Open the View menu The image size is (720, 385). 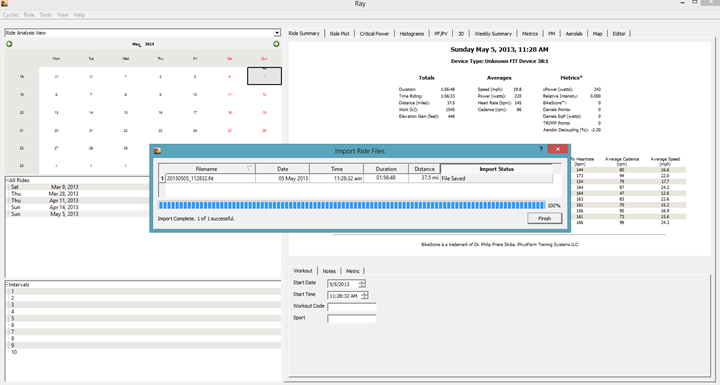pyautogui.click(x=62, y=15)
